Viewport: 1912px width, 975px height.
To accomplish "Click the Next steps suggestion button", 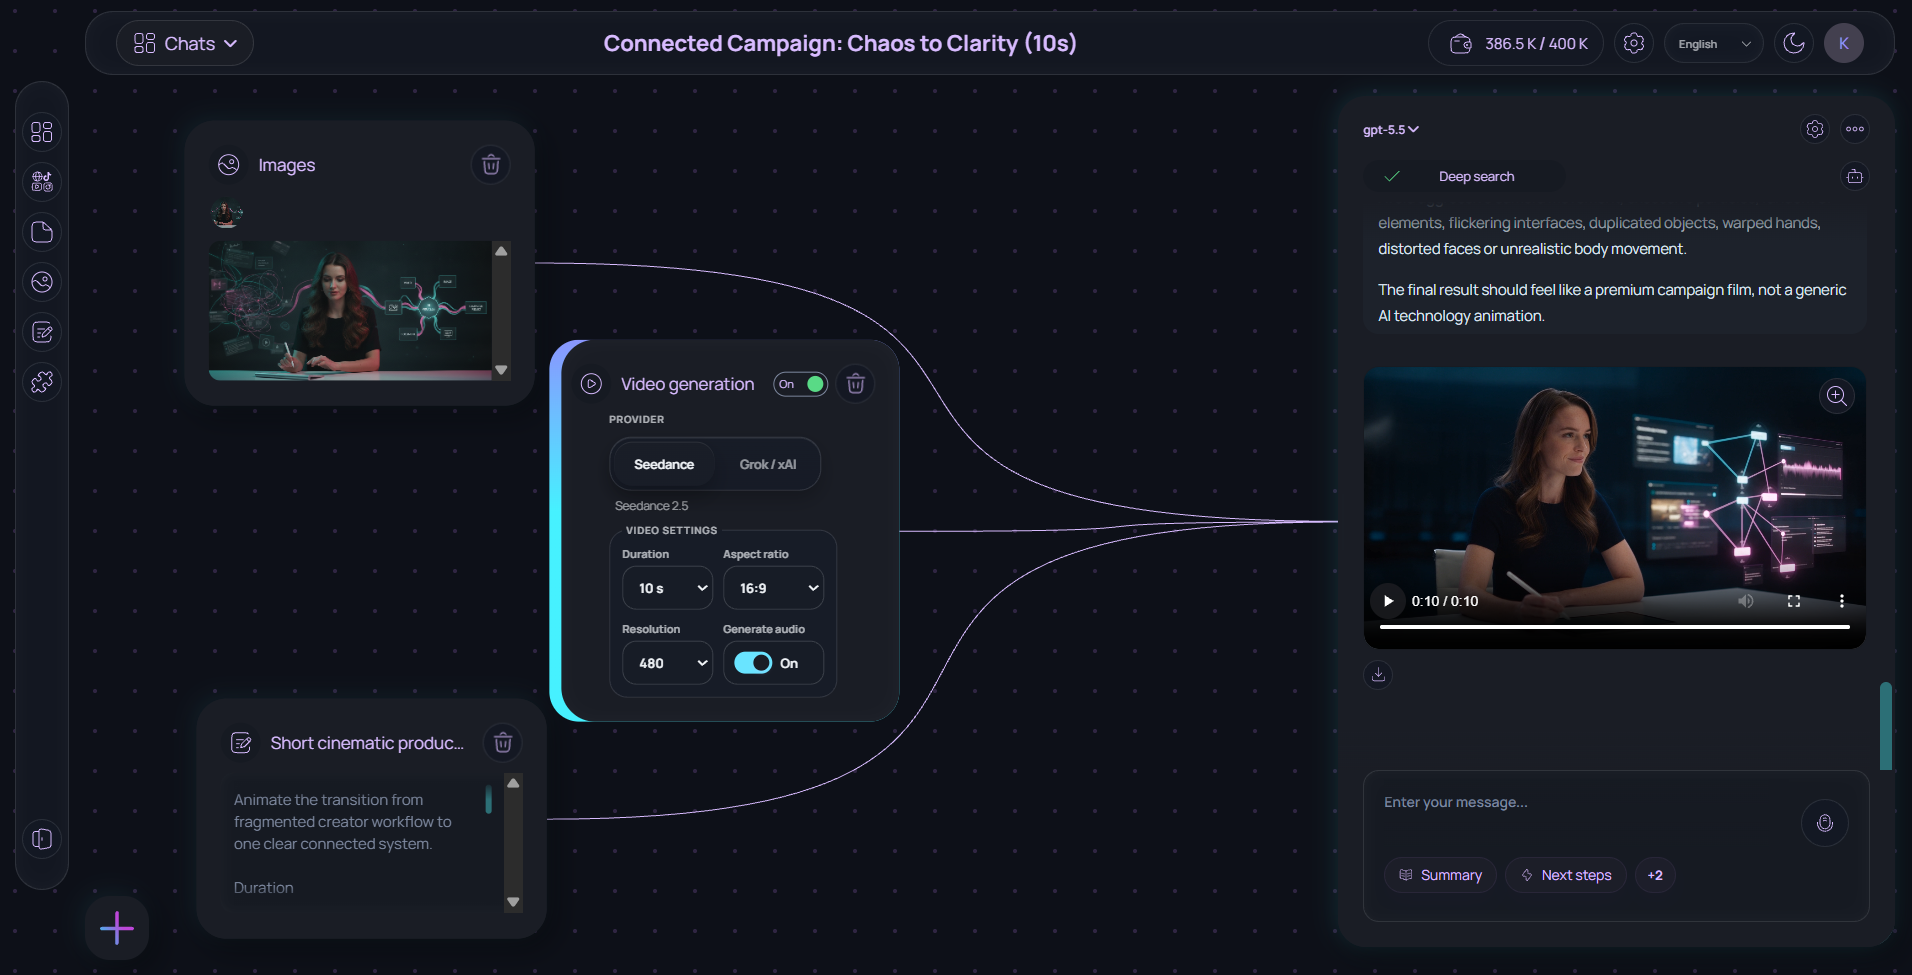I will (x=1566, y=875).
